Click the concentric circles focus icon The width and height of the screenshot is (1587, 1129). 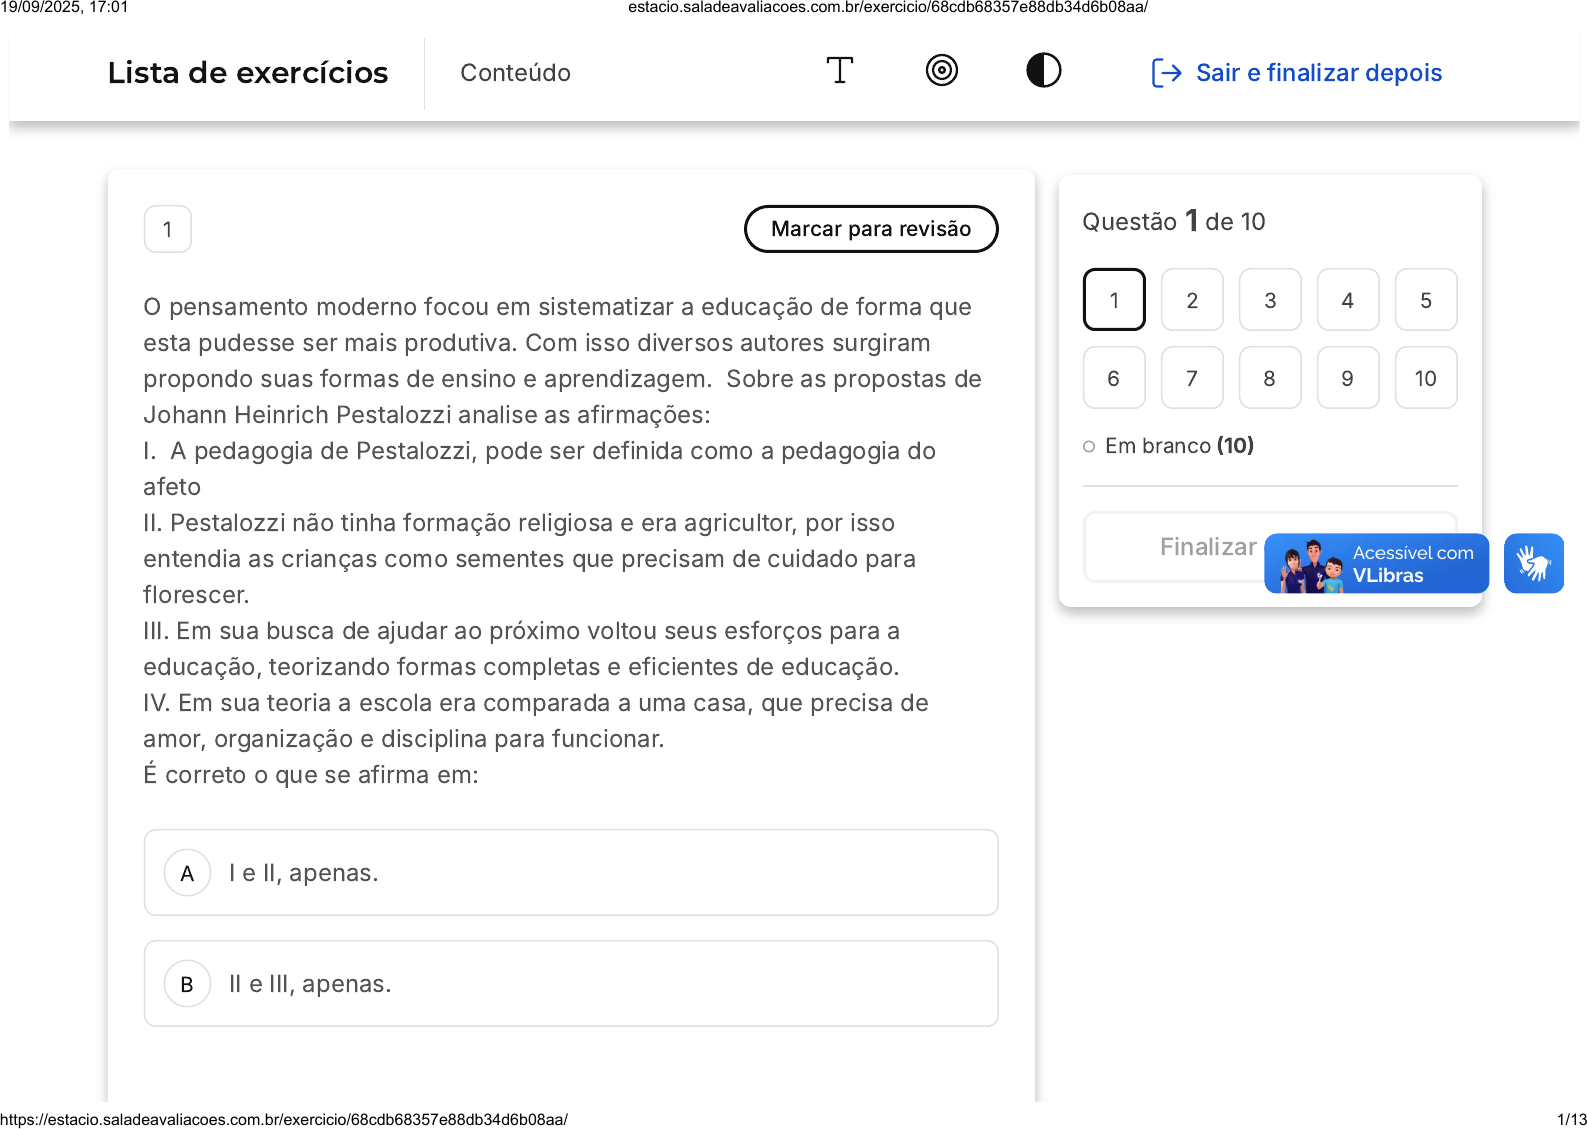941,71
